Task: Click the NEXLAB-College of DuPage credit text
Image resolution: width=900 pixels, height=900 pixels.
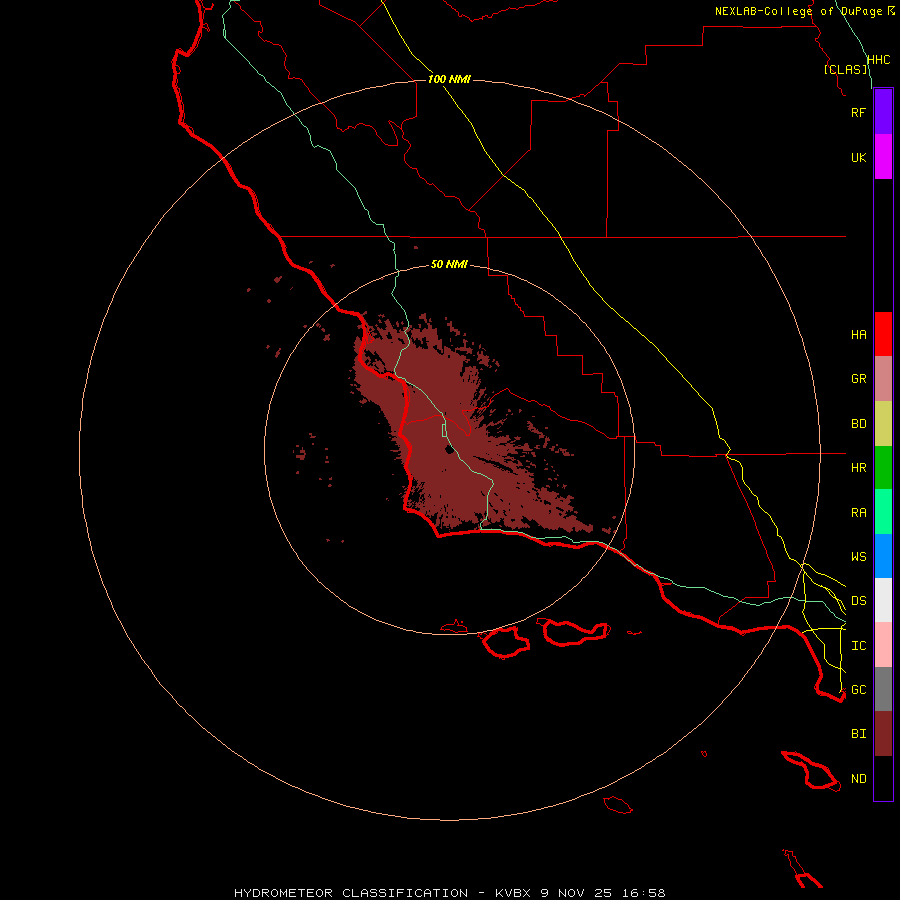Action: [x=798, y=11]
